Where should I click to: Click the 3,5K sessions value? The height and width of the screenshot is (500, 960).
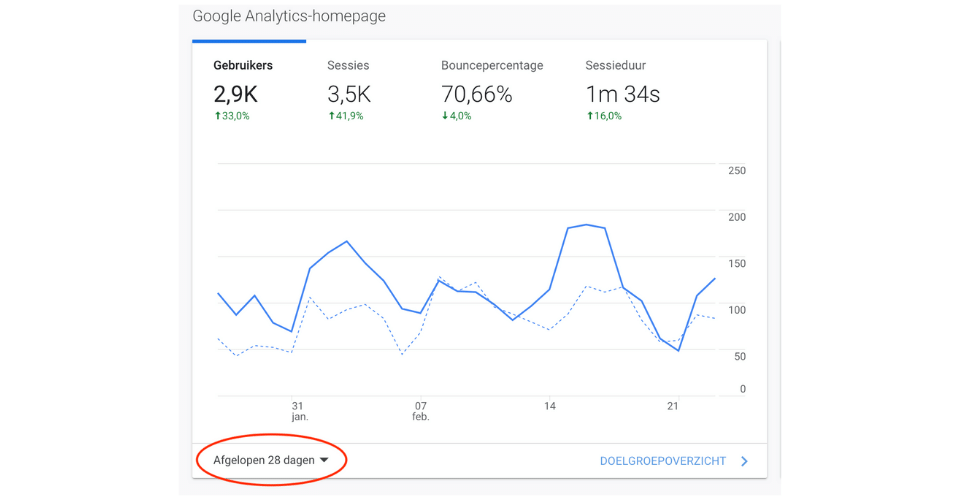(x=349, y=94)
